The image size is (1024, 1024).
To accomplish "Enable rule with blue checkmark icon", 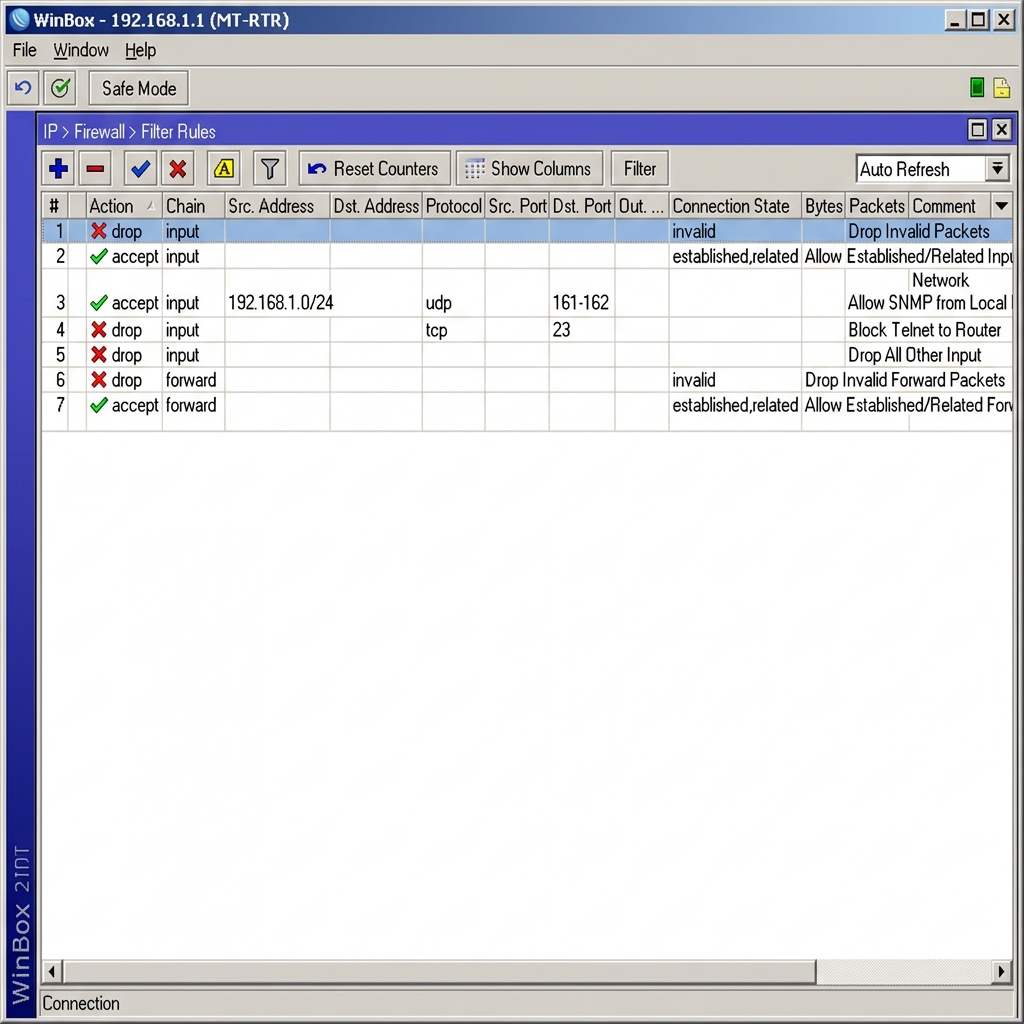I will (140, 168).
